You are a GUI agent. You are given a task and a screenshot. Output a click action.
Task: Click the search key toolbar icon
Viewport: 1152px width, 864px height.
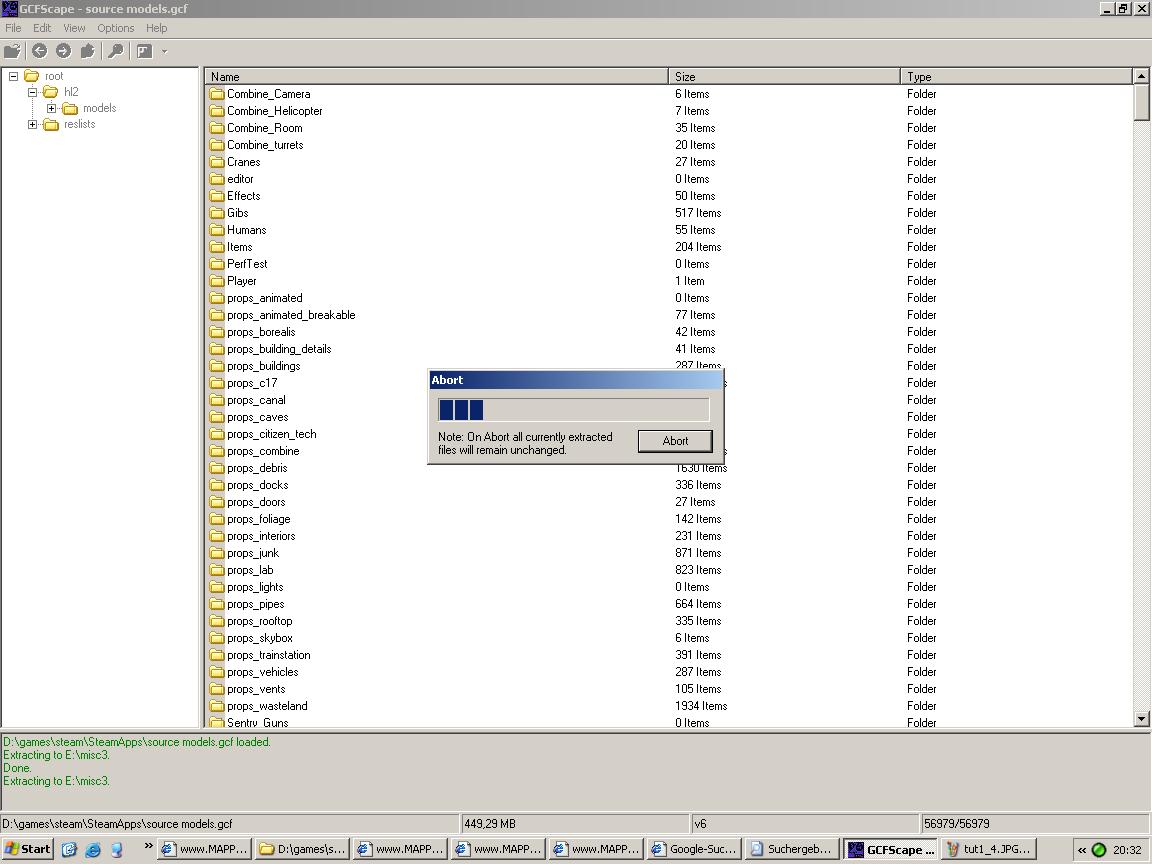[x=115, y=51]
